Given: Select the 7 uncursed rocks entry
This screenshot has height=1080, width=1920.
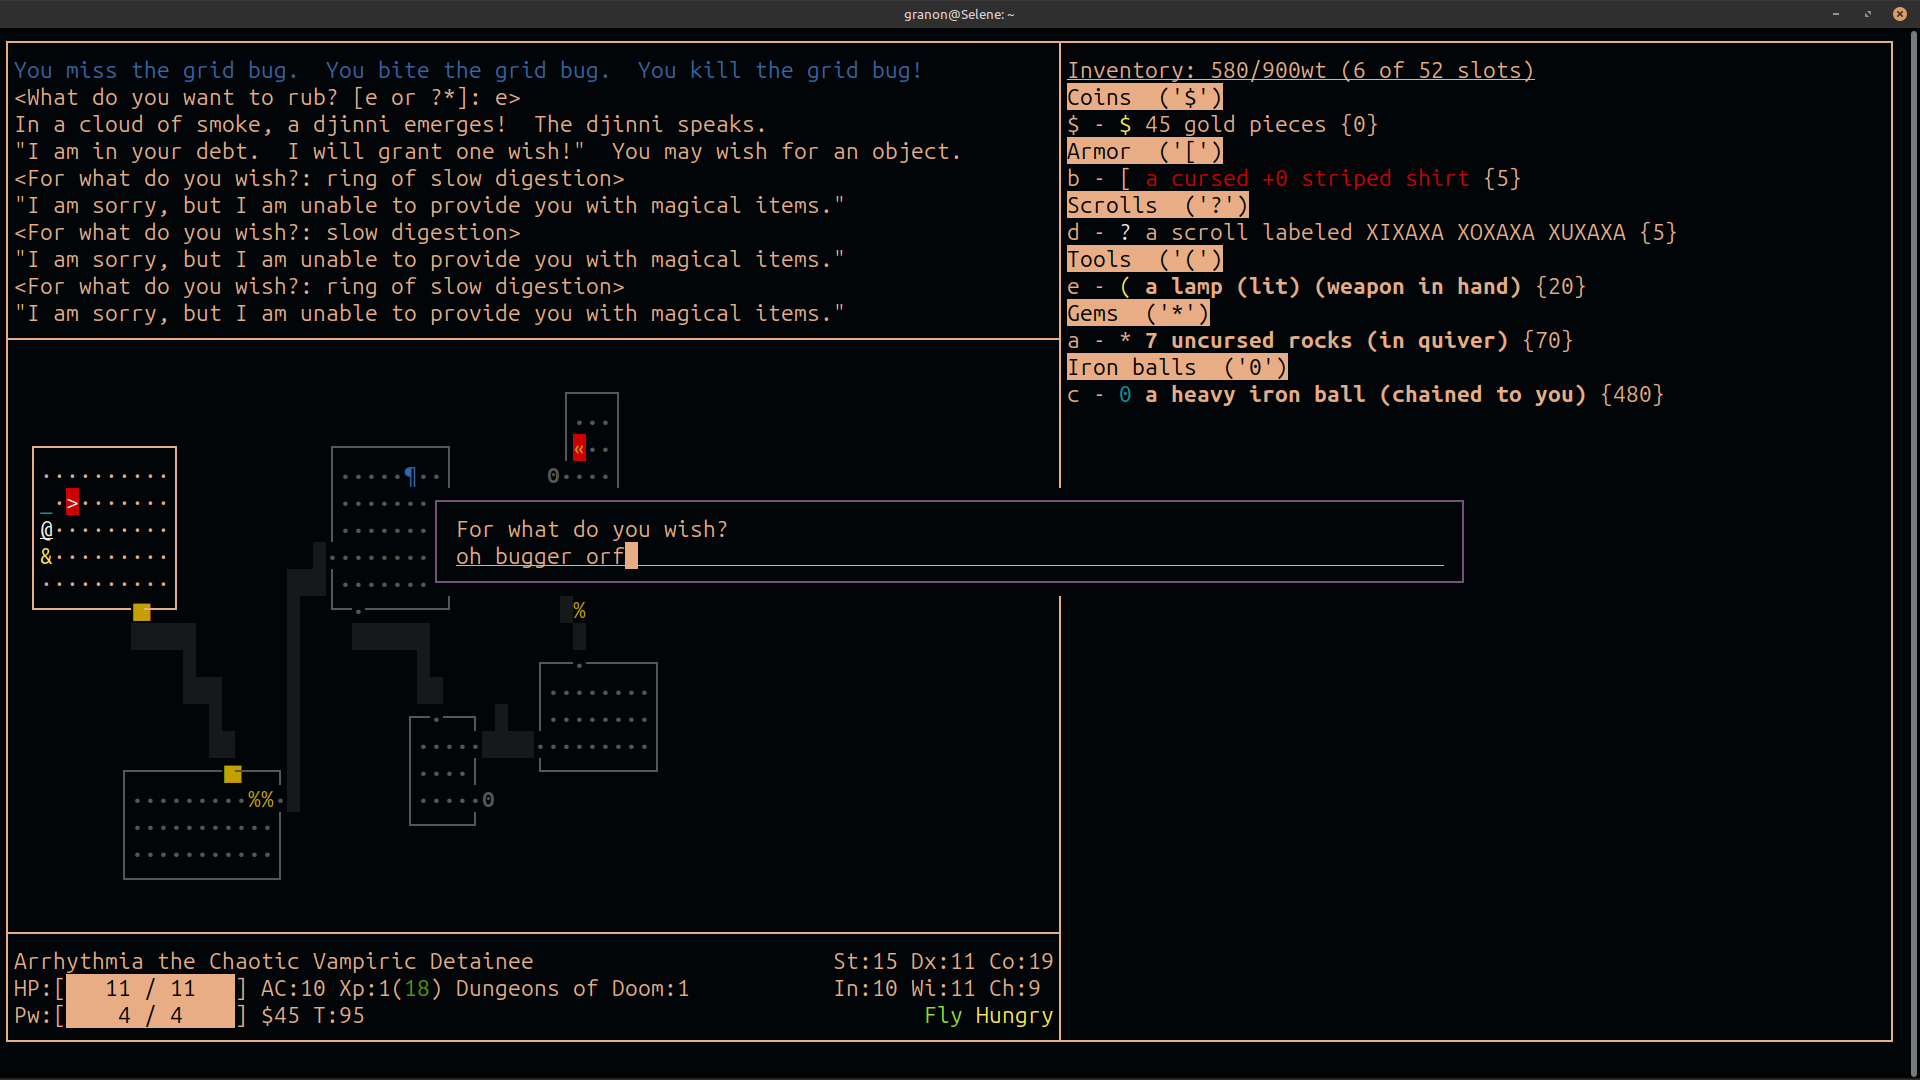Looking at the screenshot, I should (x=1320, y=340).
